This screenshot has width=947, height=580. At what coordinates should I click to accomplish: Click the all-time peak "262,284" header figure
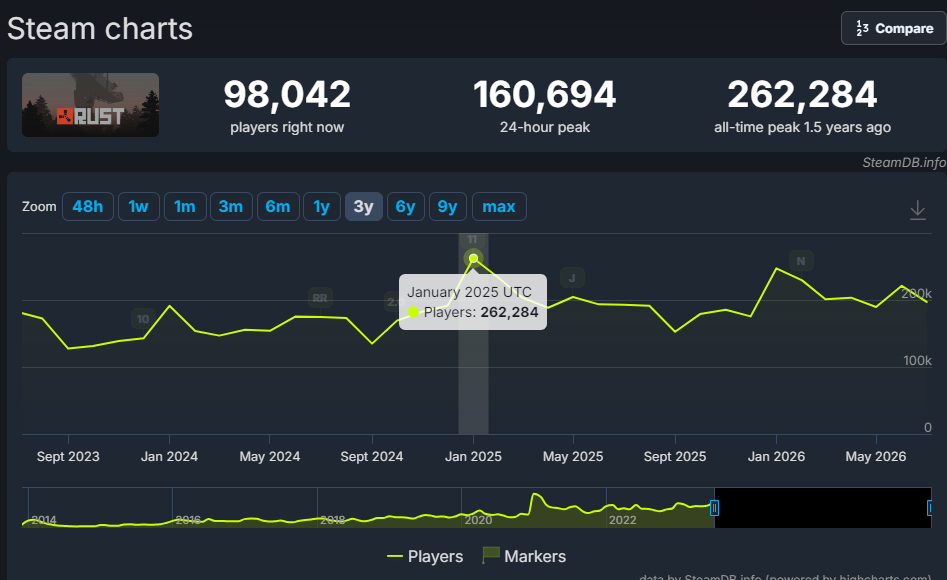coord(802,95)
